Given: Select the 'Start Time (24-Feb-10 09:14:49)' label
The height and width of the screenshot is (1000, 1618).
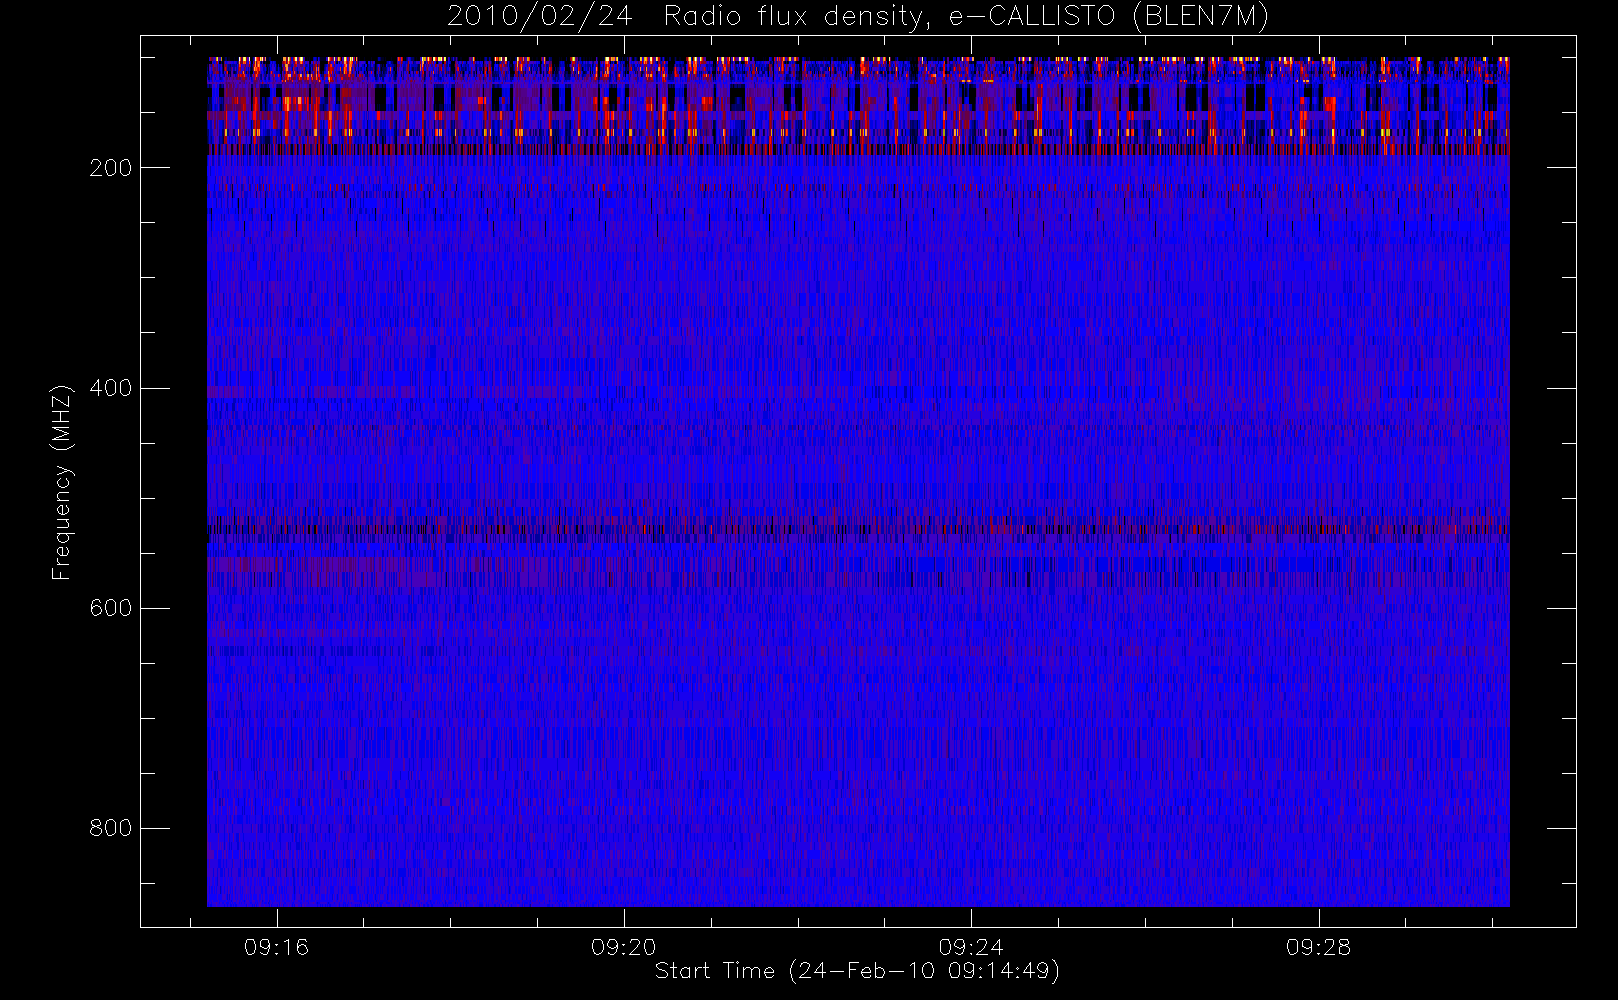Looking at the screenshot, I should pyautogui.click(x=857, y=971).
